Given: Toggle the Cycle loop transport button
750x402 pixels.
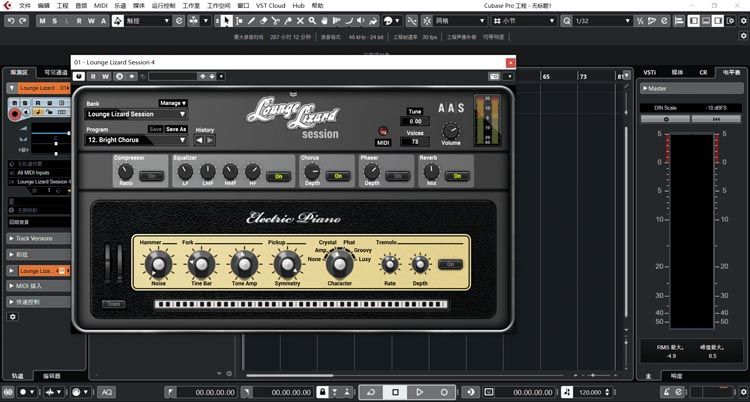Looking at the screenshot, I should click(371, 392).
